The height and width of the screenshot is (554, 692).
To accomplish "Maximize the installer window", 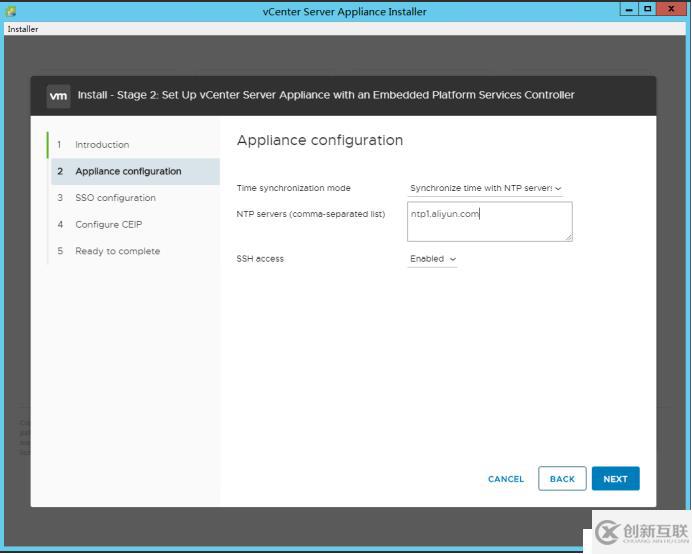I will click(x=647, y=9).
